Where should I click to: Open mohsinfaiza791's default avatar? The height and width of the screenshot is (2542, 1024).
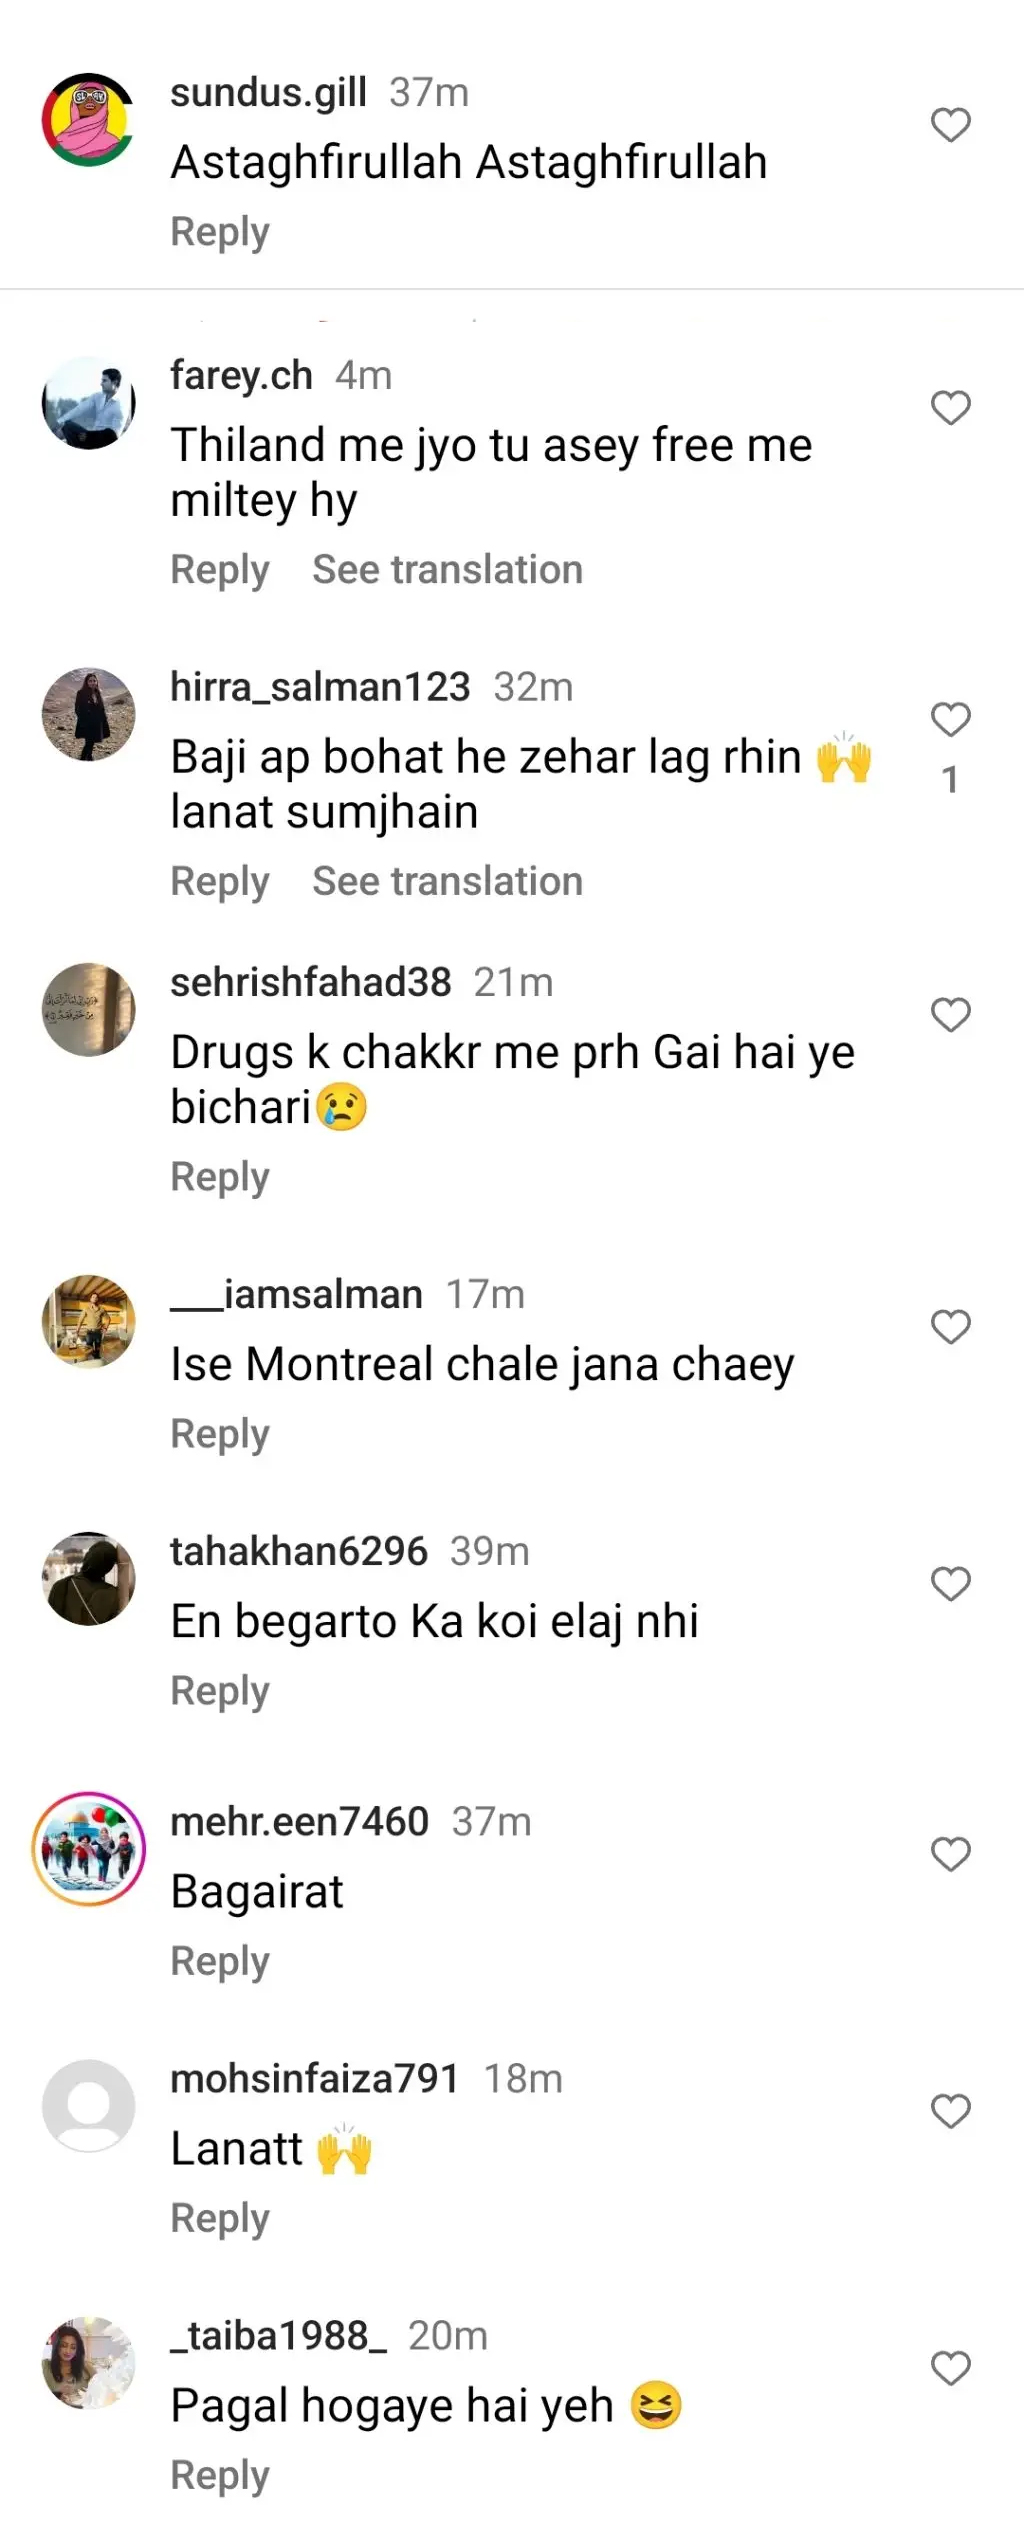88,2106
